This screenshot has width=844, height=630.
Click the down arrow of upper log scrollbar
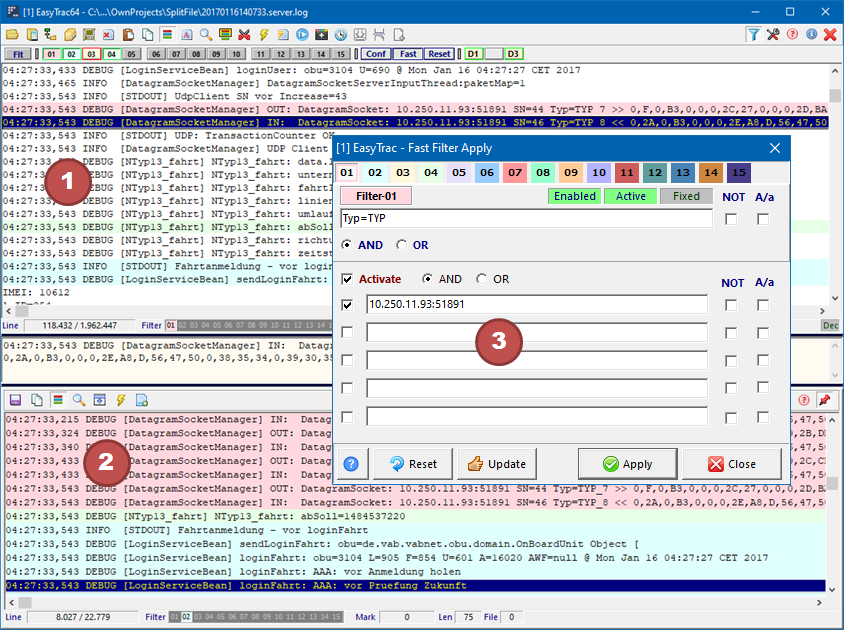tap(835, 298)
